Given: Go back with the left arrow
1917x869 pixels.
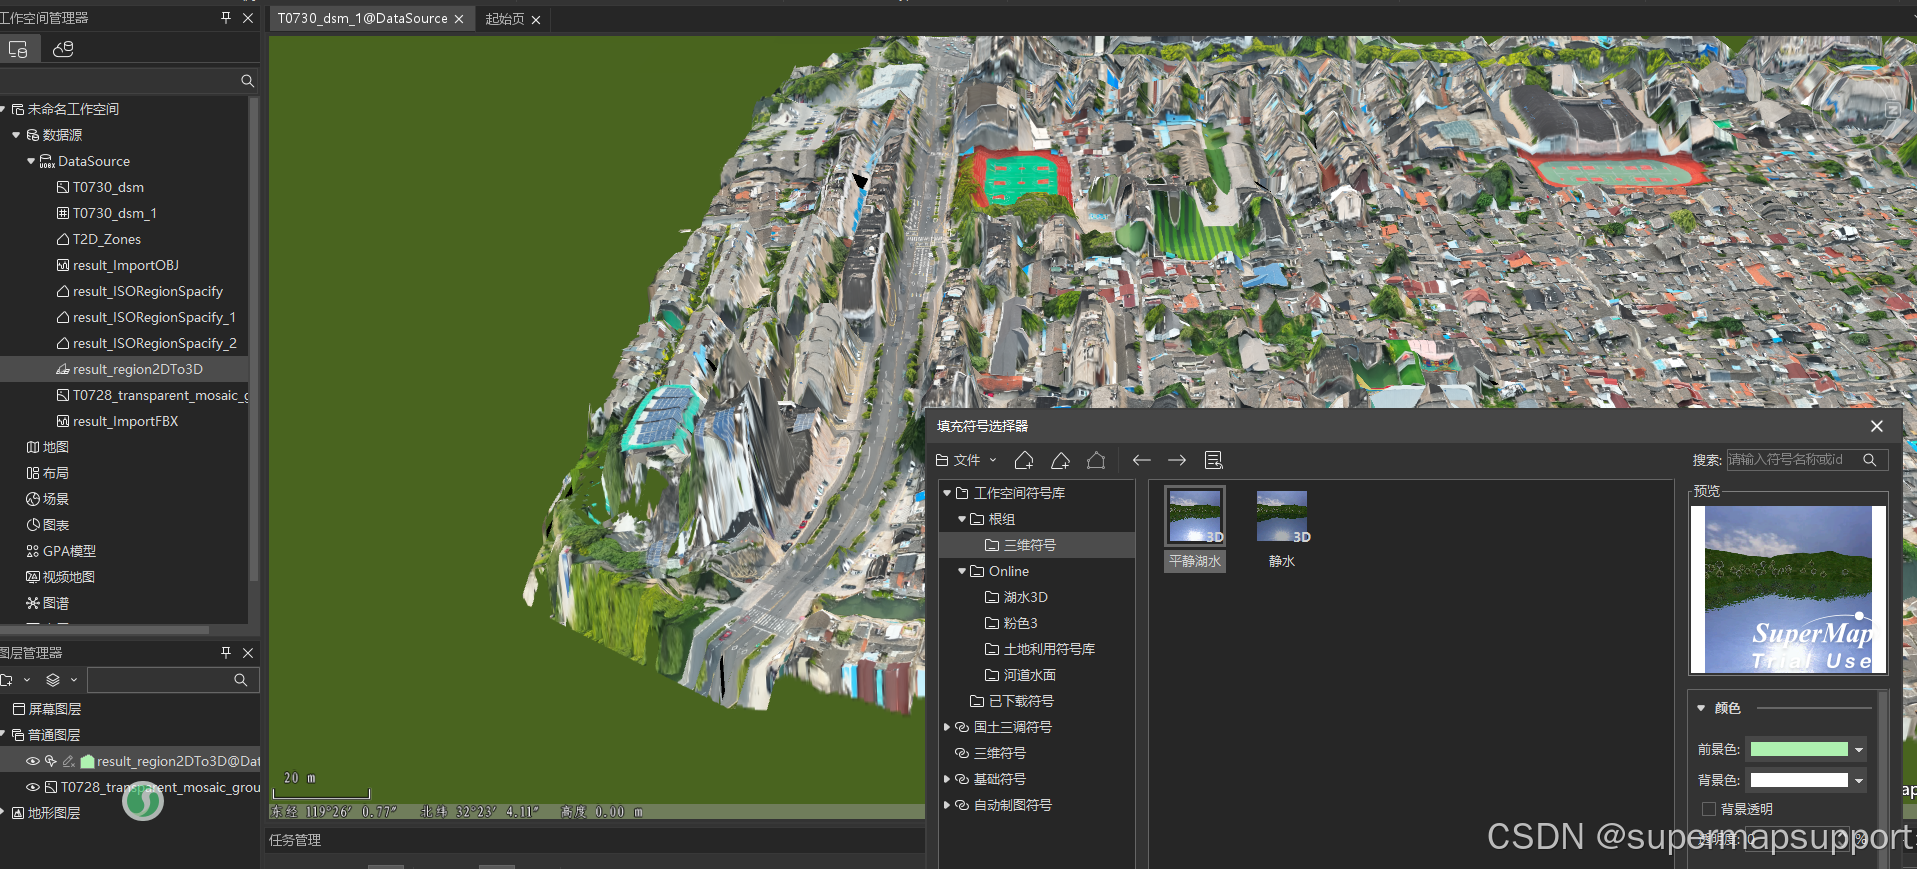Looking at the screenshot, I should 1141,460.
